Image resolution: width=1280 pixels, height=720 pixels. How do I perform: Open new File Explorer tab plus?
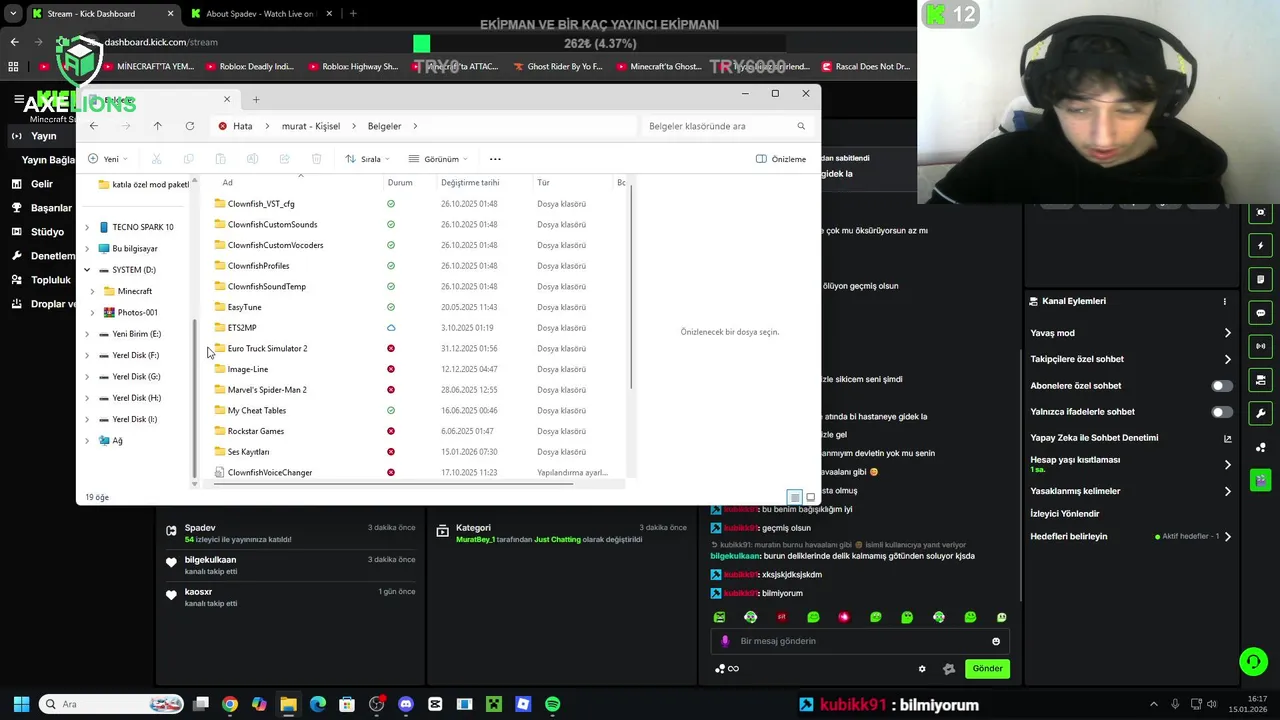[x=256, y=99]
